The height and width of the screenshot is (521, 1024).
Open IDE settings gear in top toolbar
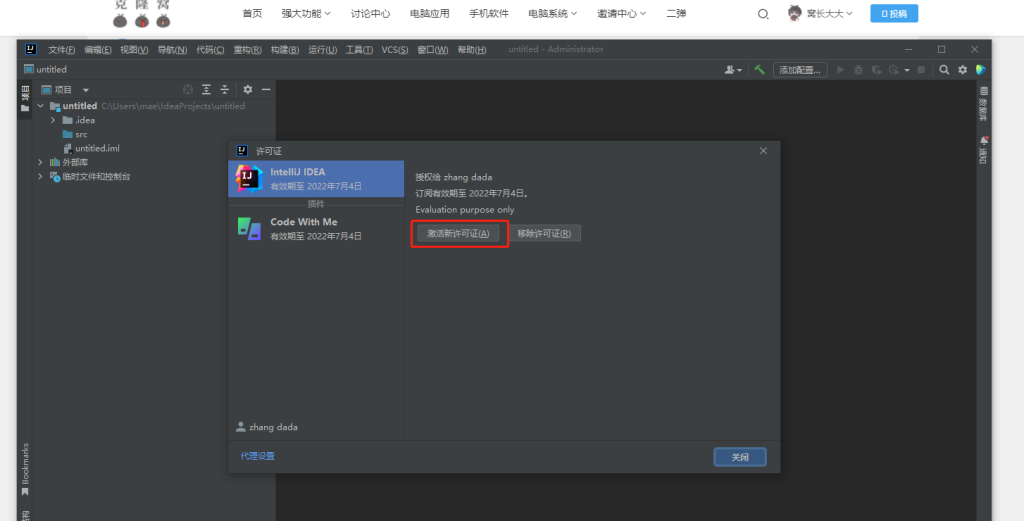point(963,70)
